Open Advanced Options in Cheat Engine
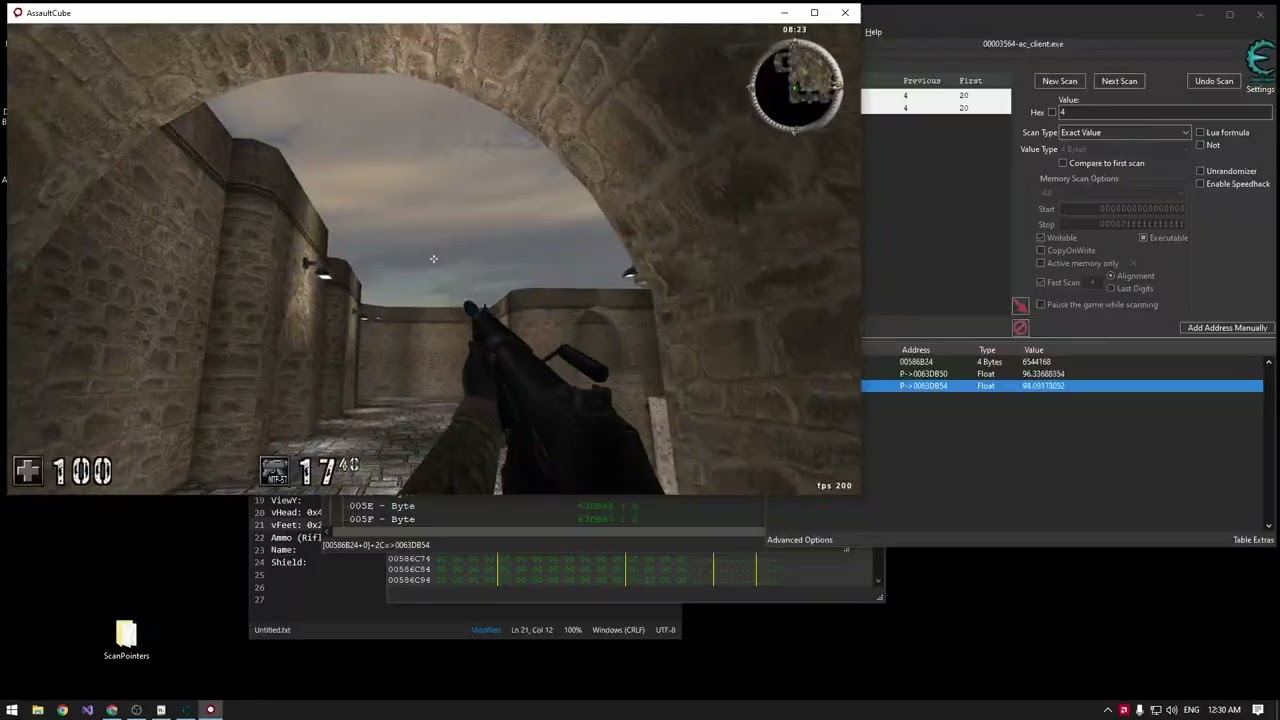The width and height of the screenshot is (1280, 720). tap(800, 540)
